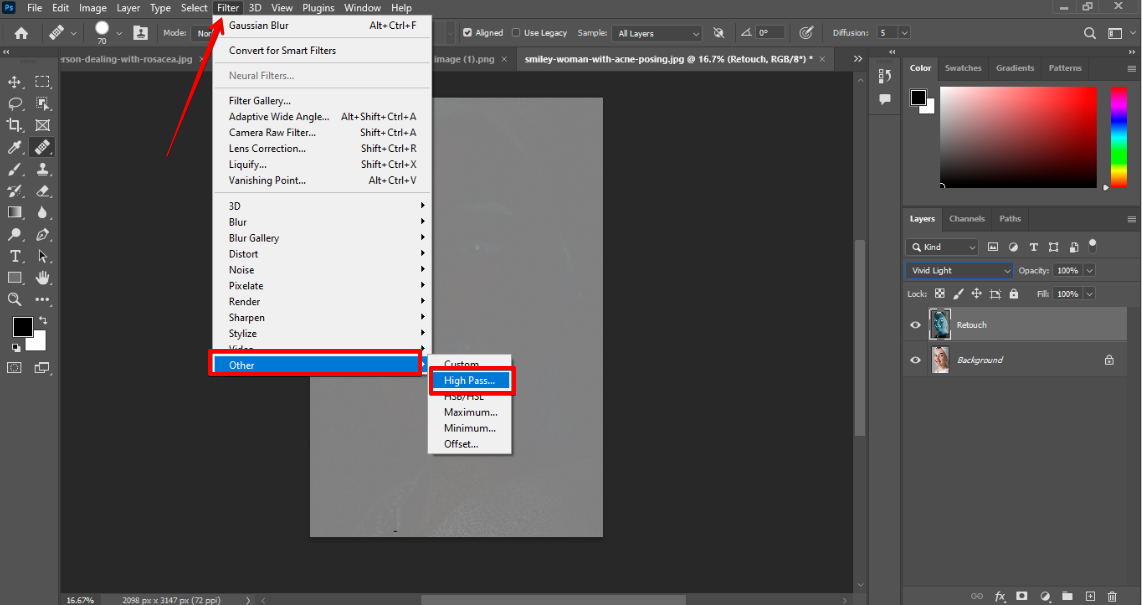Screen dimensions: 1142x605
Task: Toggle layer filtering on or off
Action: 1092,246
